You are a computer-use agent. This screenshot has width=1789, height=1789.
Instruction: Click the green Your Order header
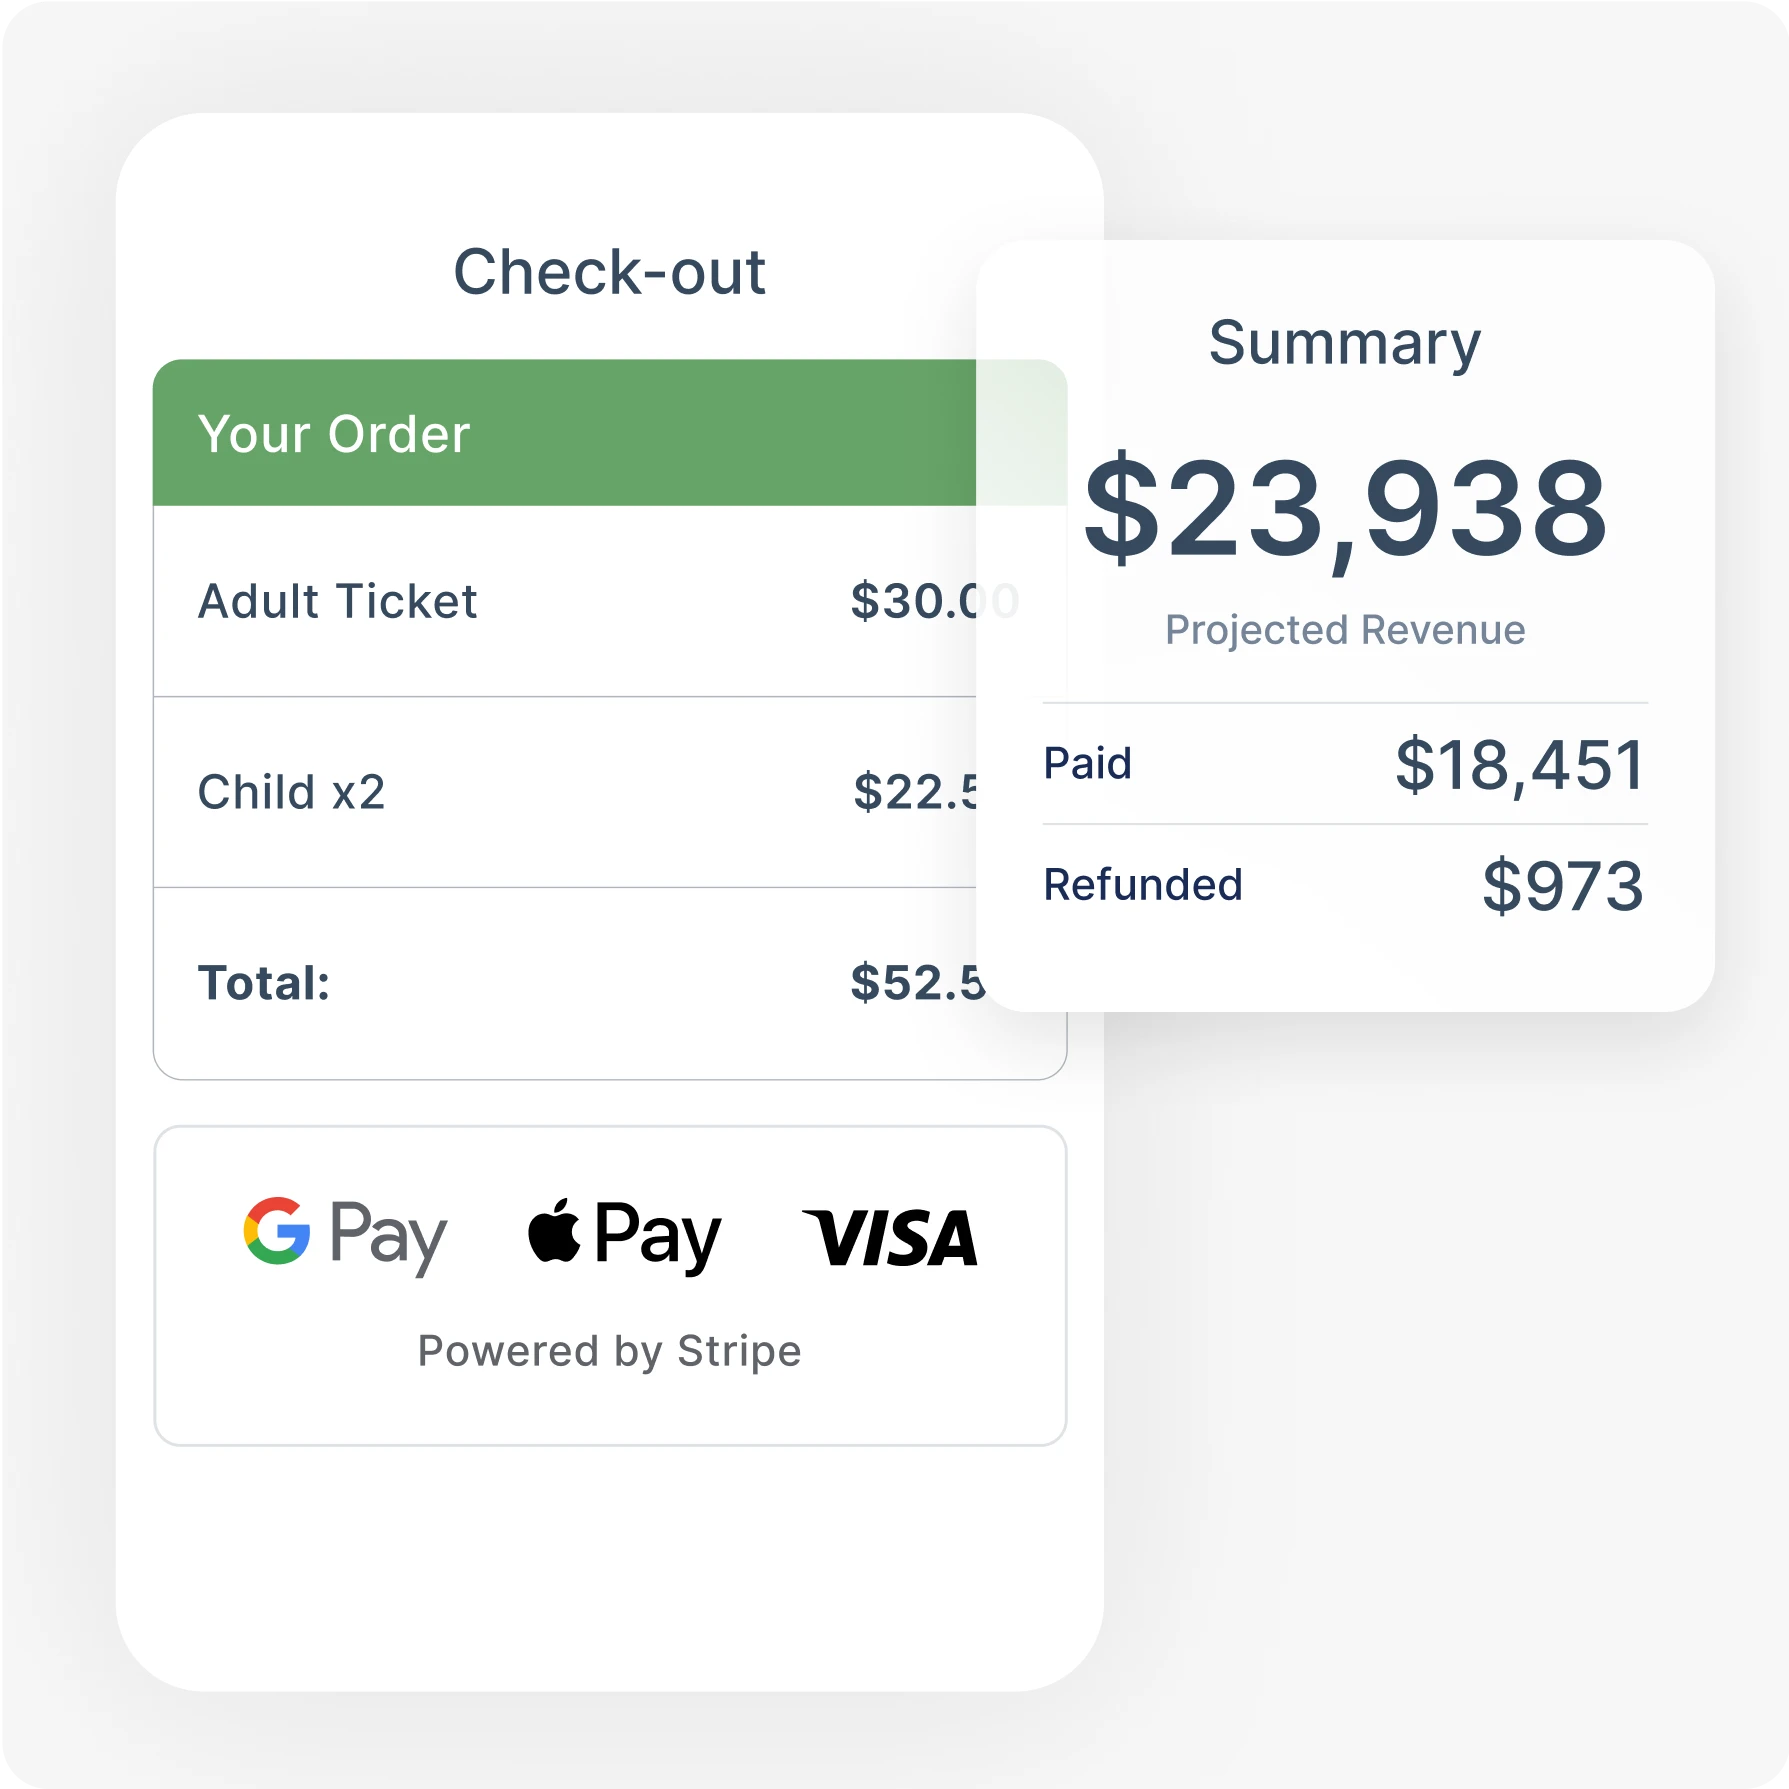point(334,434)
